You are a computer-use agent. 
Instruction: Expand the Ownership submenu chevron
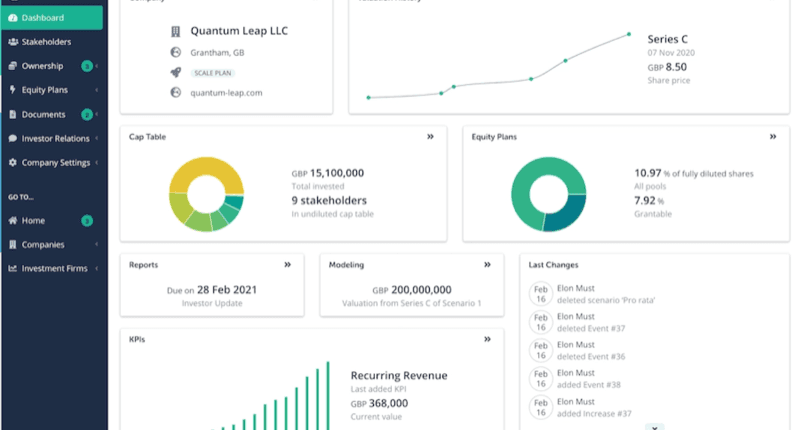97,66
